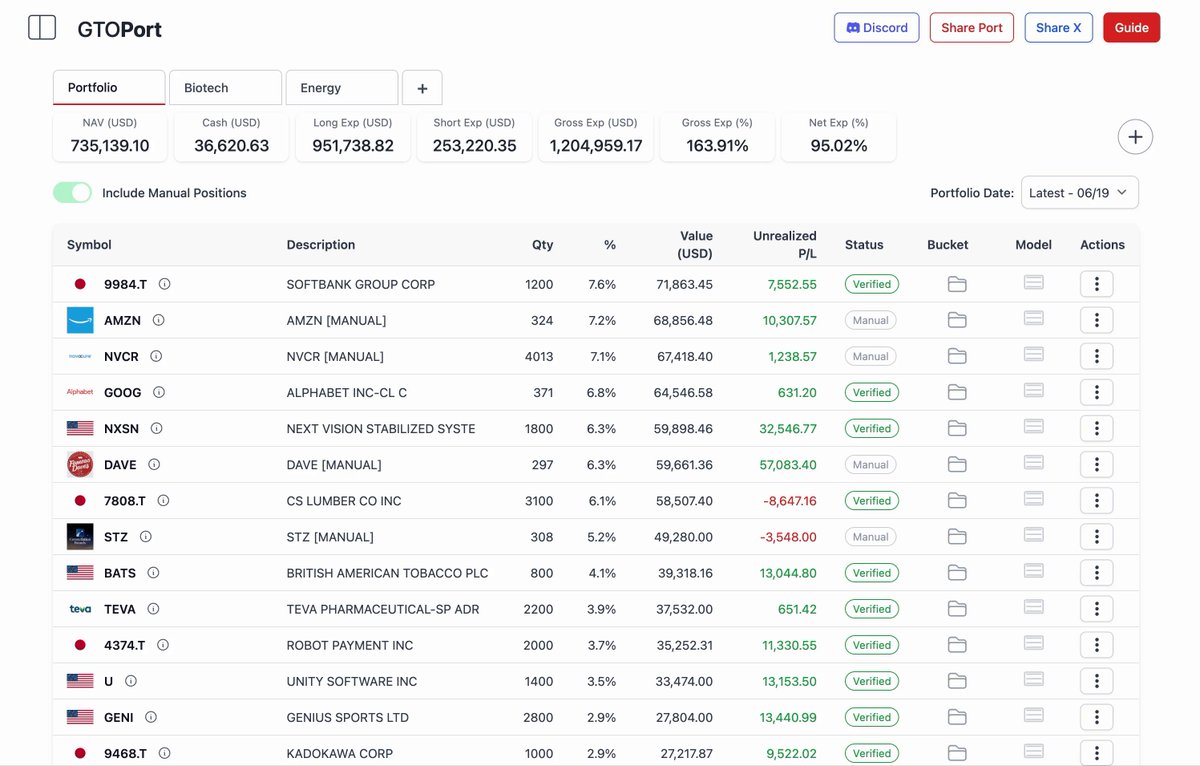1200x766 pixels.
Task: Open model icon for BRITISH AMERICAN TOBACCO
Action: click(1034, 572)
